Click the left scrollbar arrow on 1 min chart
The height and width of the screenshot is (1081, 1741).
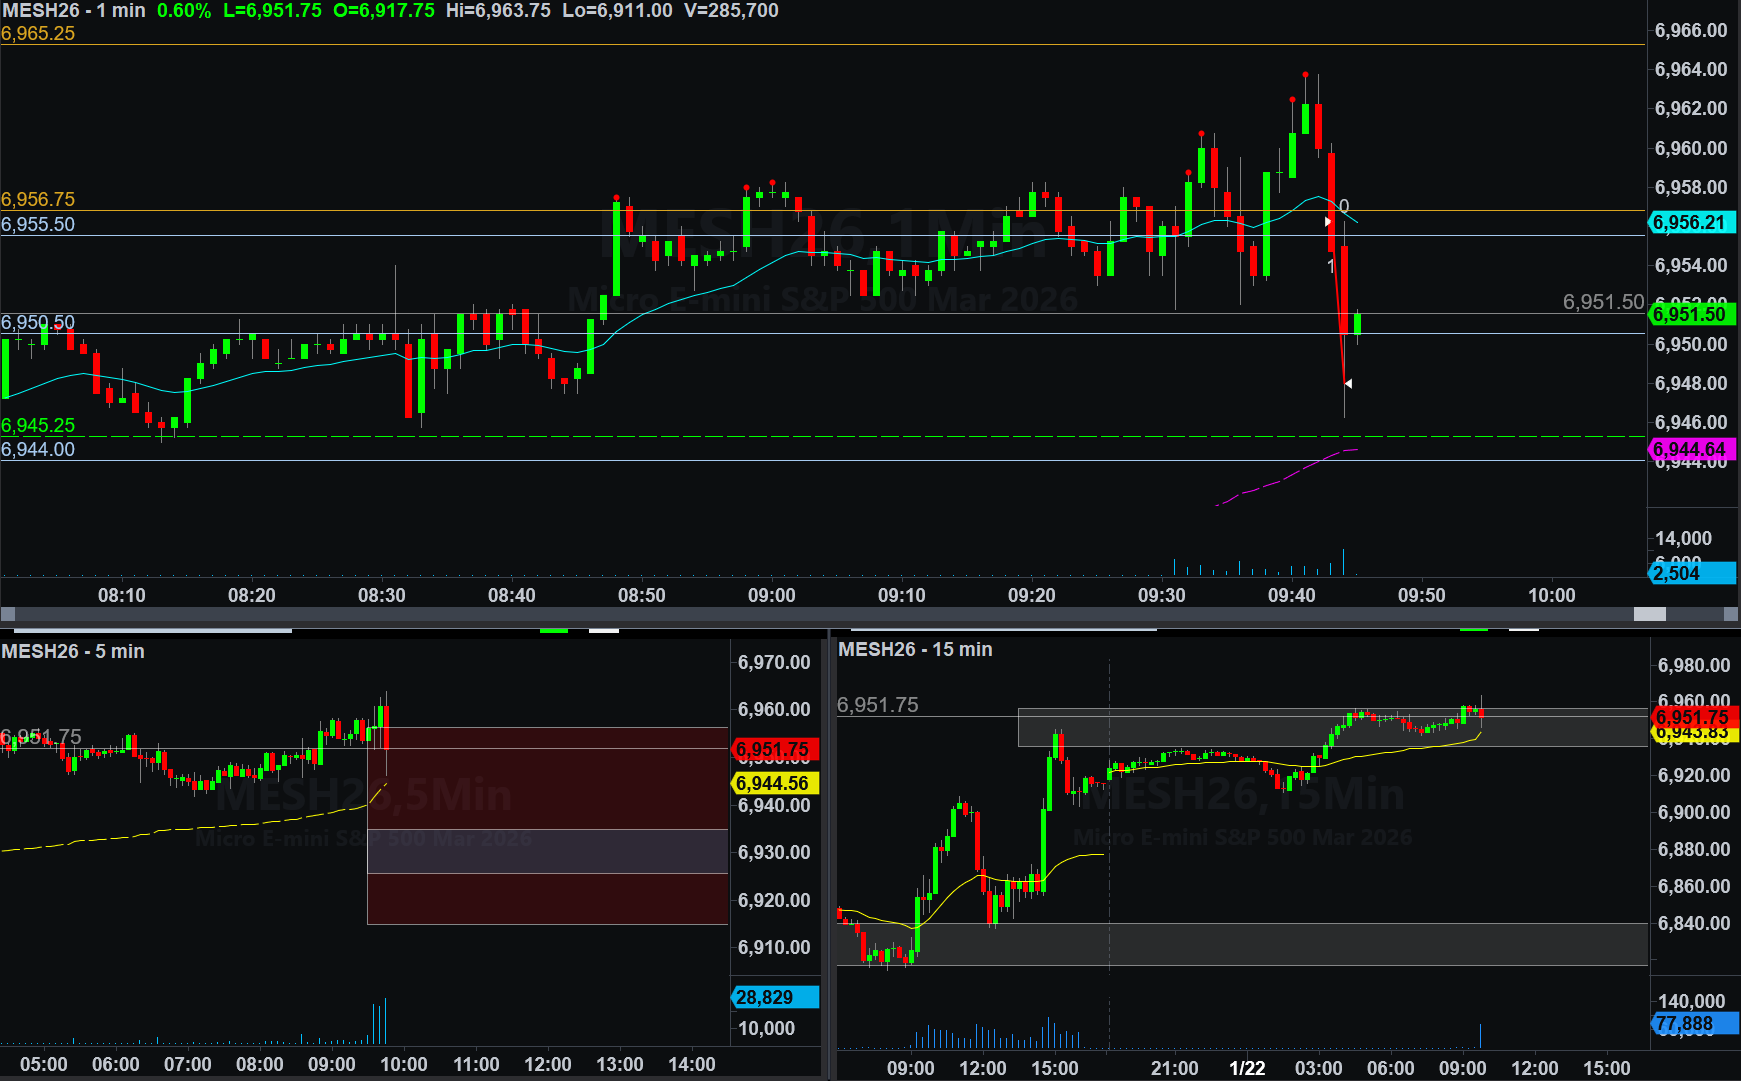pos(8,614)
